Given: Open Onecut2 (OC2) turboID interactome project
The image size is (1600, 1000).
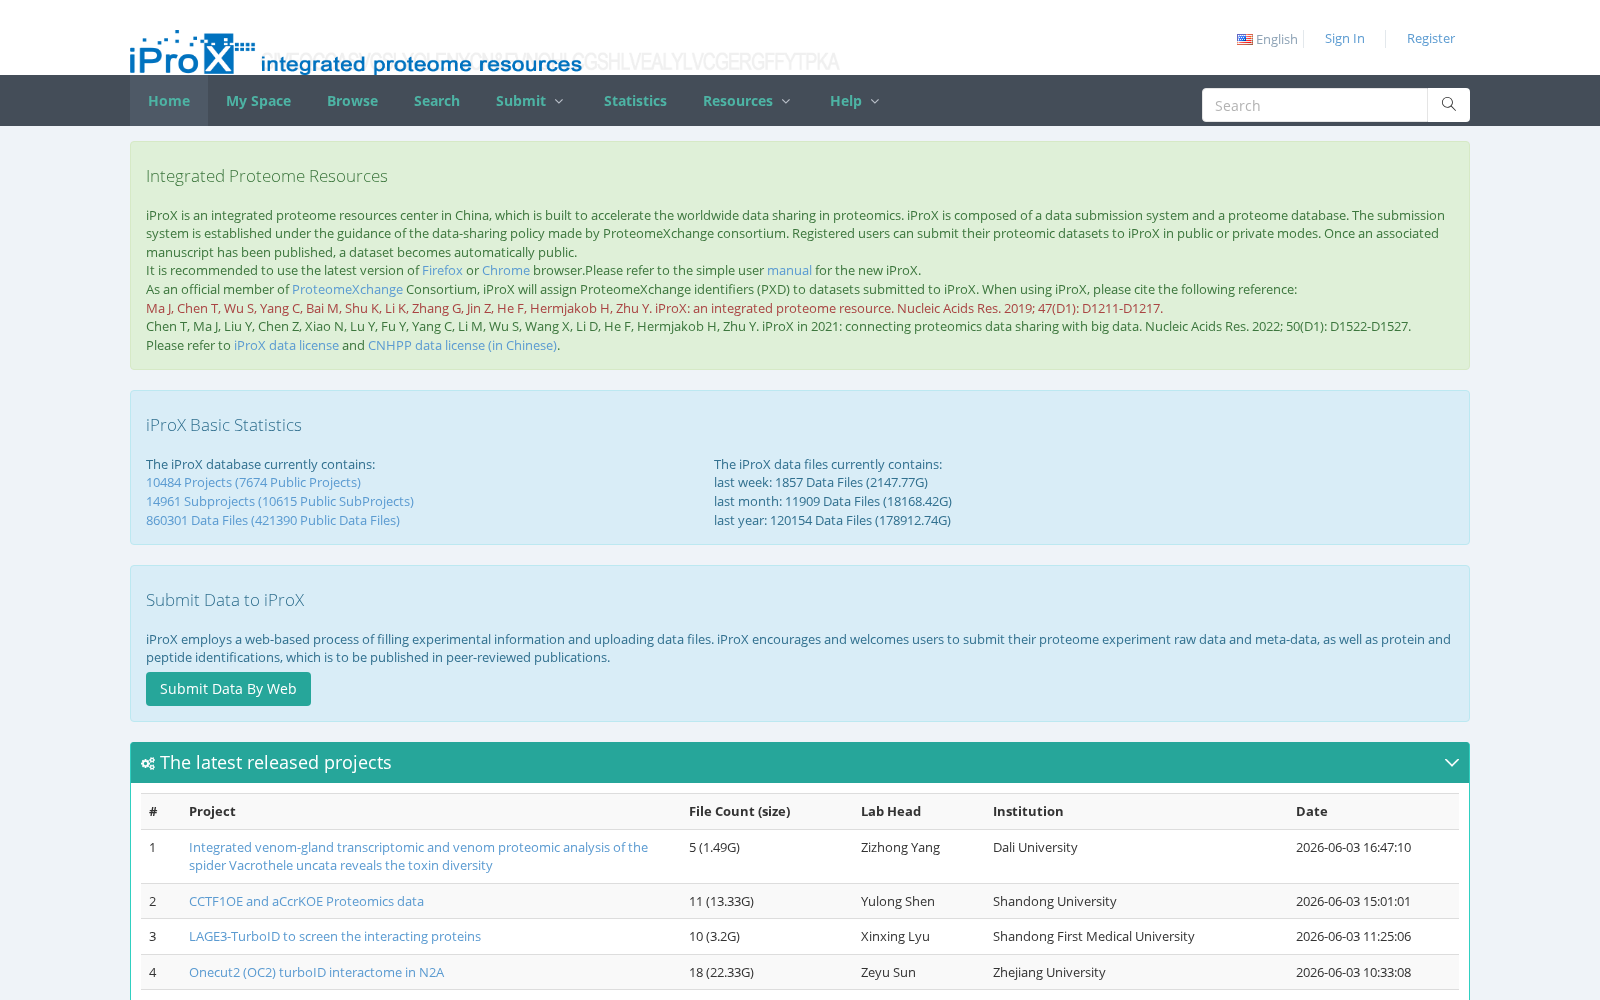Looking at the screenshot, I should 316,972.
